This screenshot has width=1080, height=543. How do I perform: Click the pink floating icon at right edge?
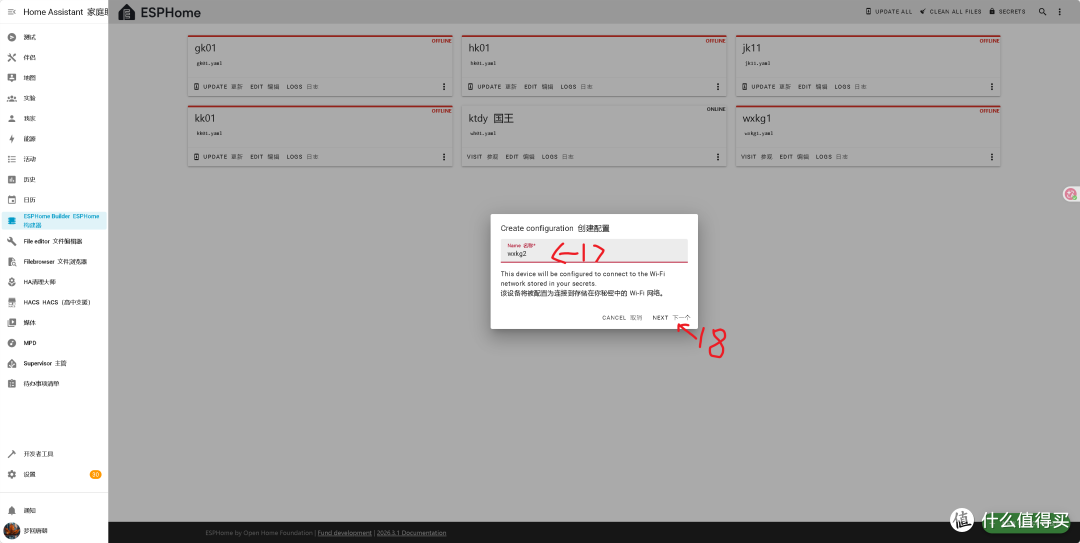tap(1070, 194)
